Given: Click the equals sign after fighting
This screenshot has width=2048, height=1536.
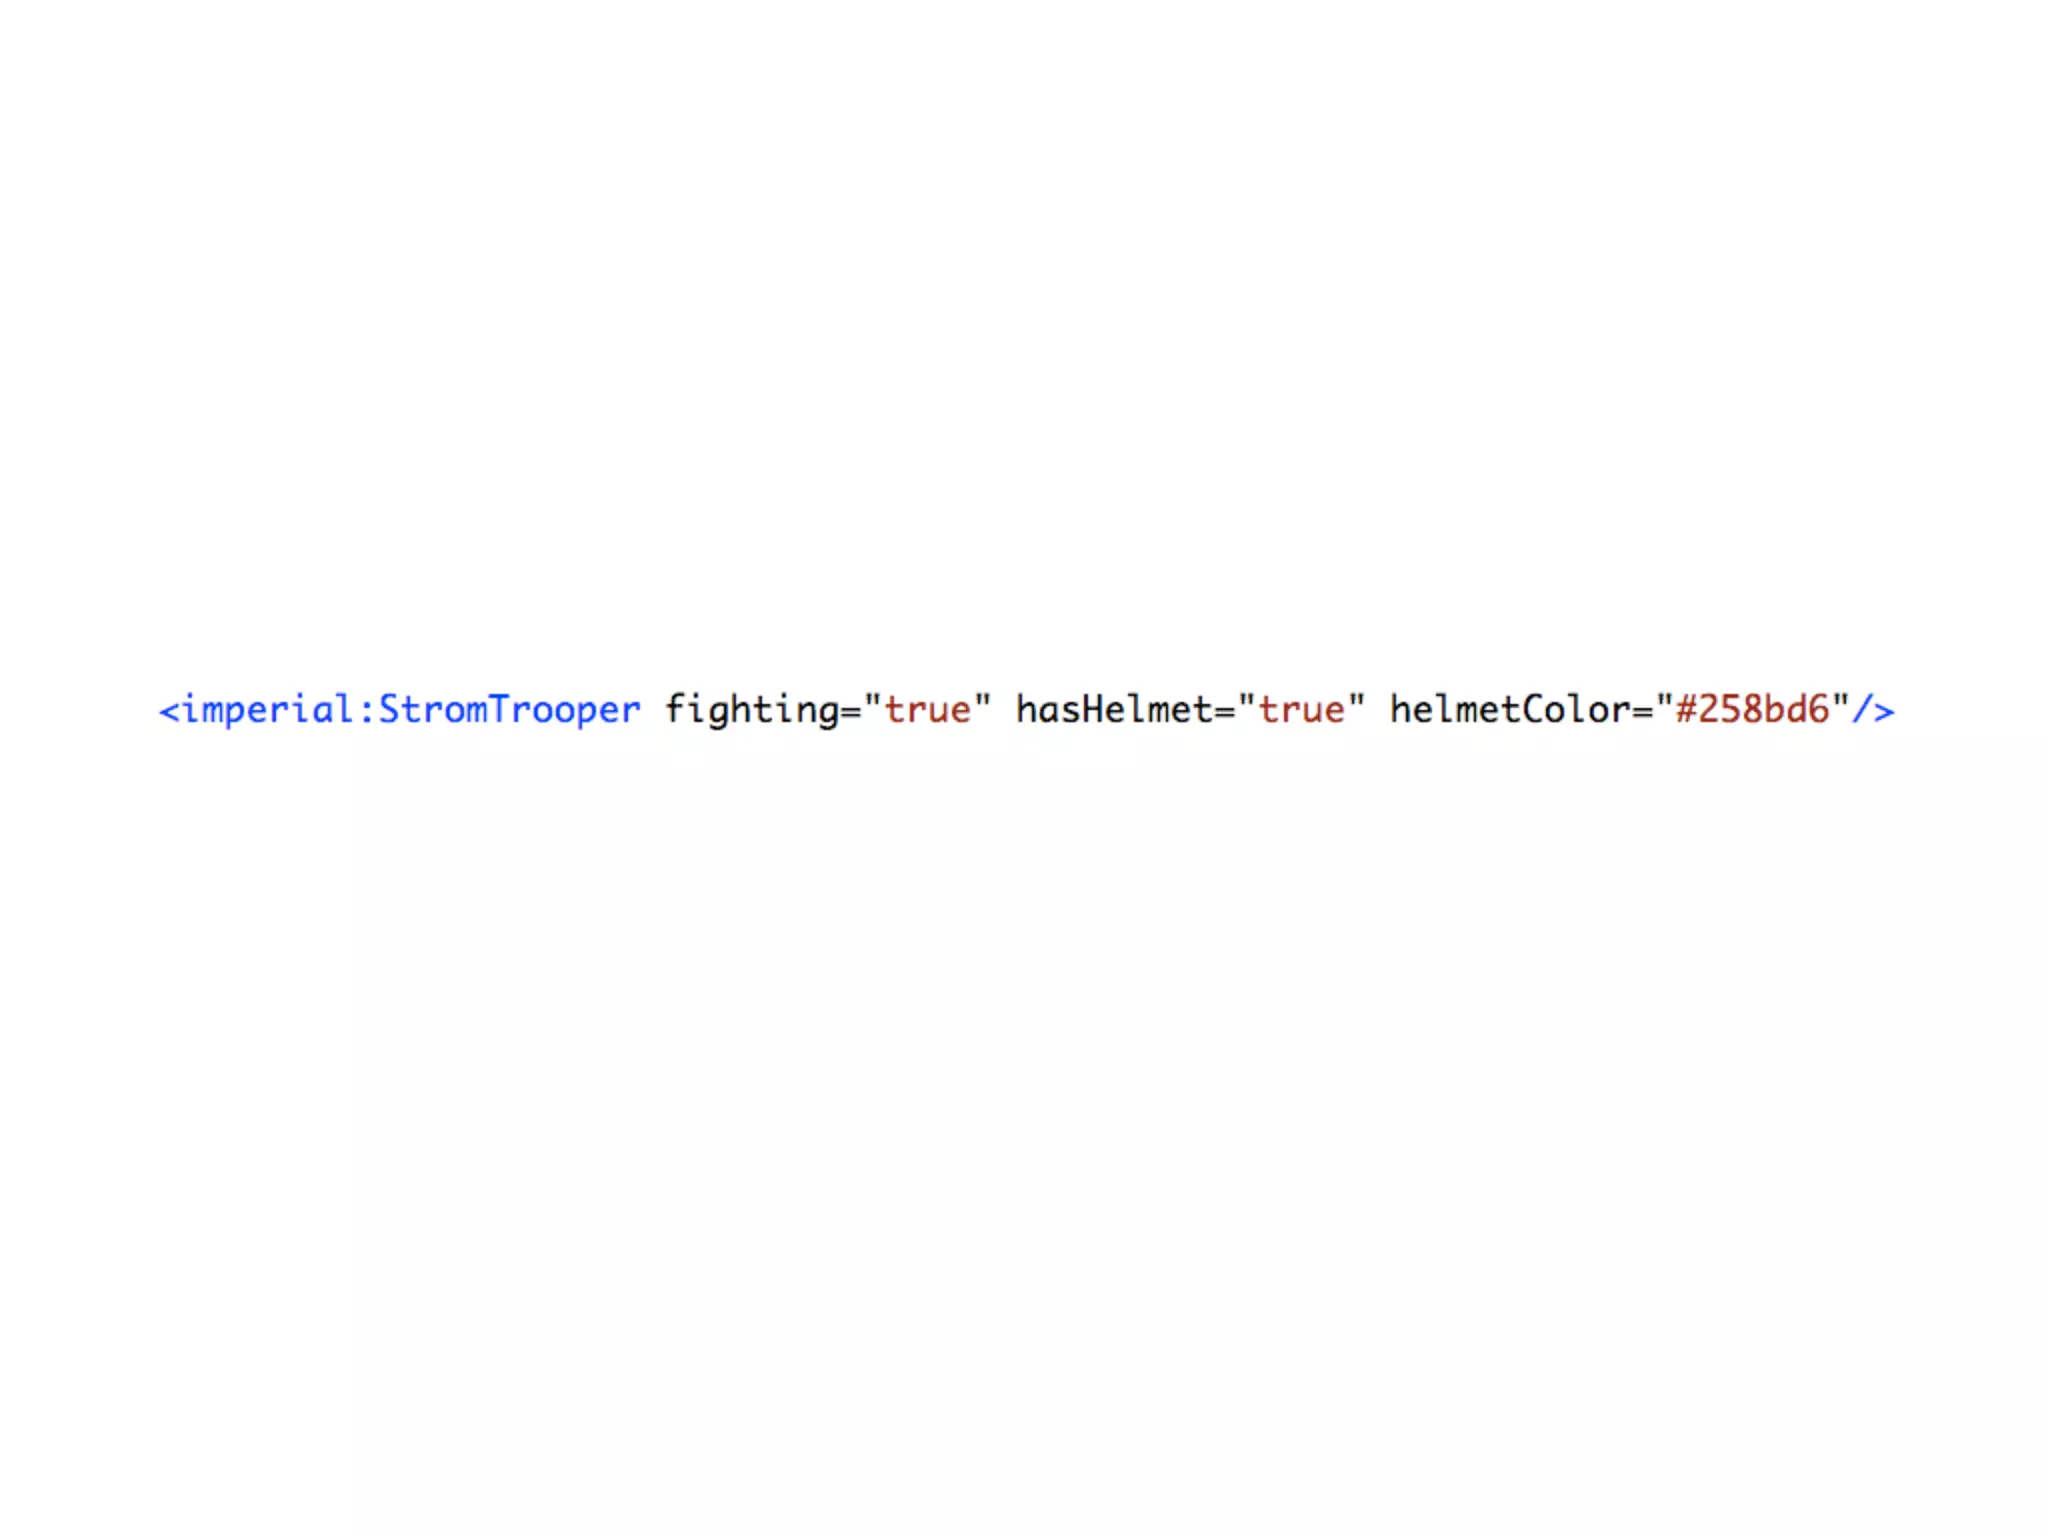Looking at the screenshot, I should click(851, 712).
